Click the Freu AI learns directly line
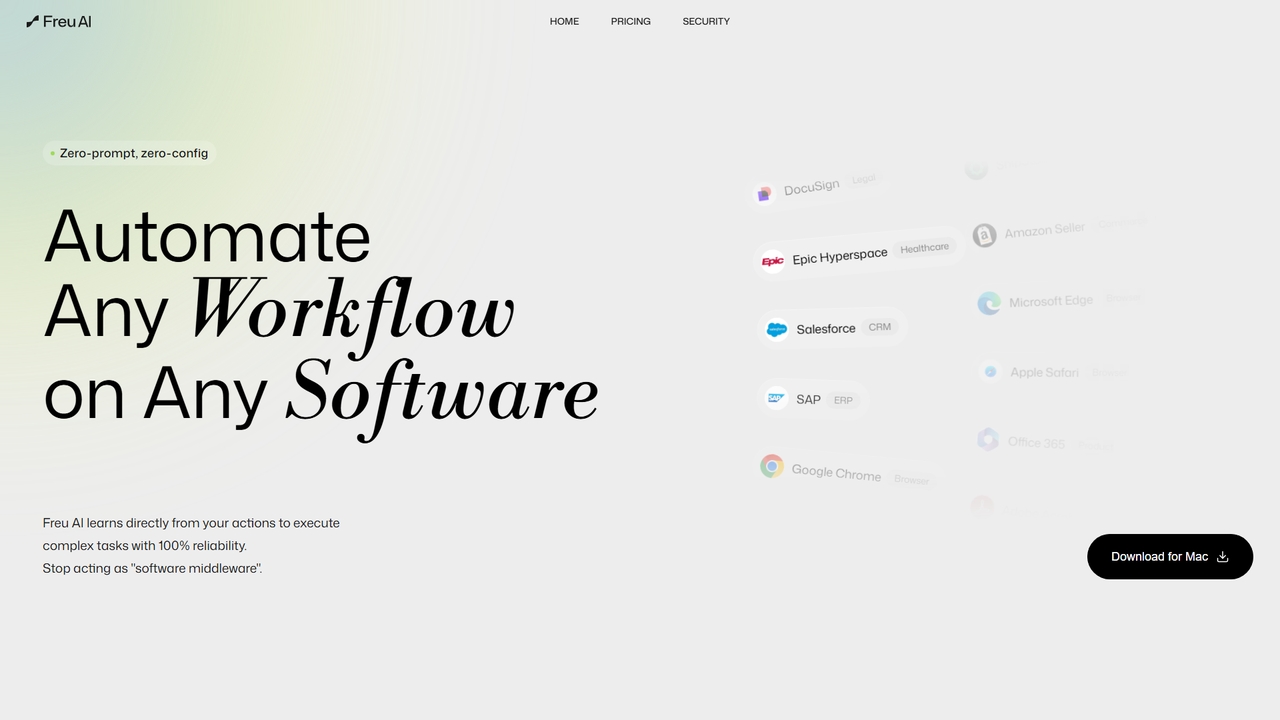 click(191, 523)
